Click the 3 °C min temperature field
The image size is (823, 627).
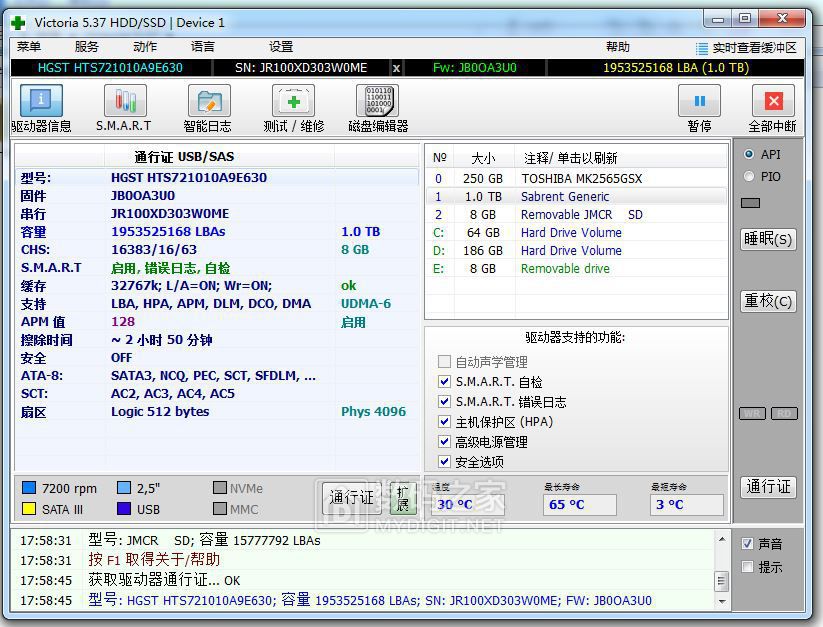coord(687,505)
